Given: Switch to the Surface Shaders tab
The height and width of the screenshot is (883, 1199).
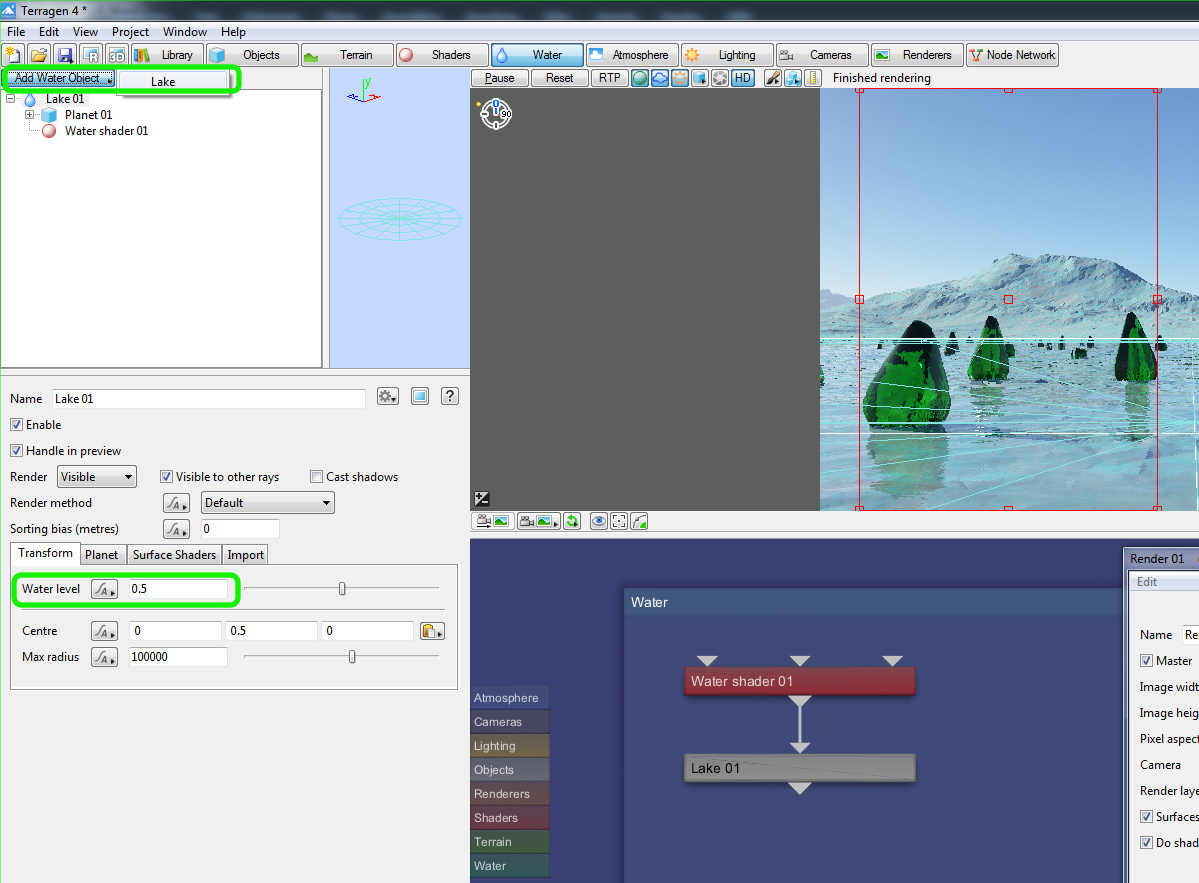Looking at the screenshot, I should click(x=174, y=555).
